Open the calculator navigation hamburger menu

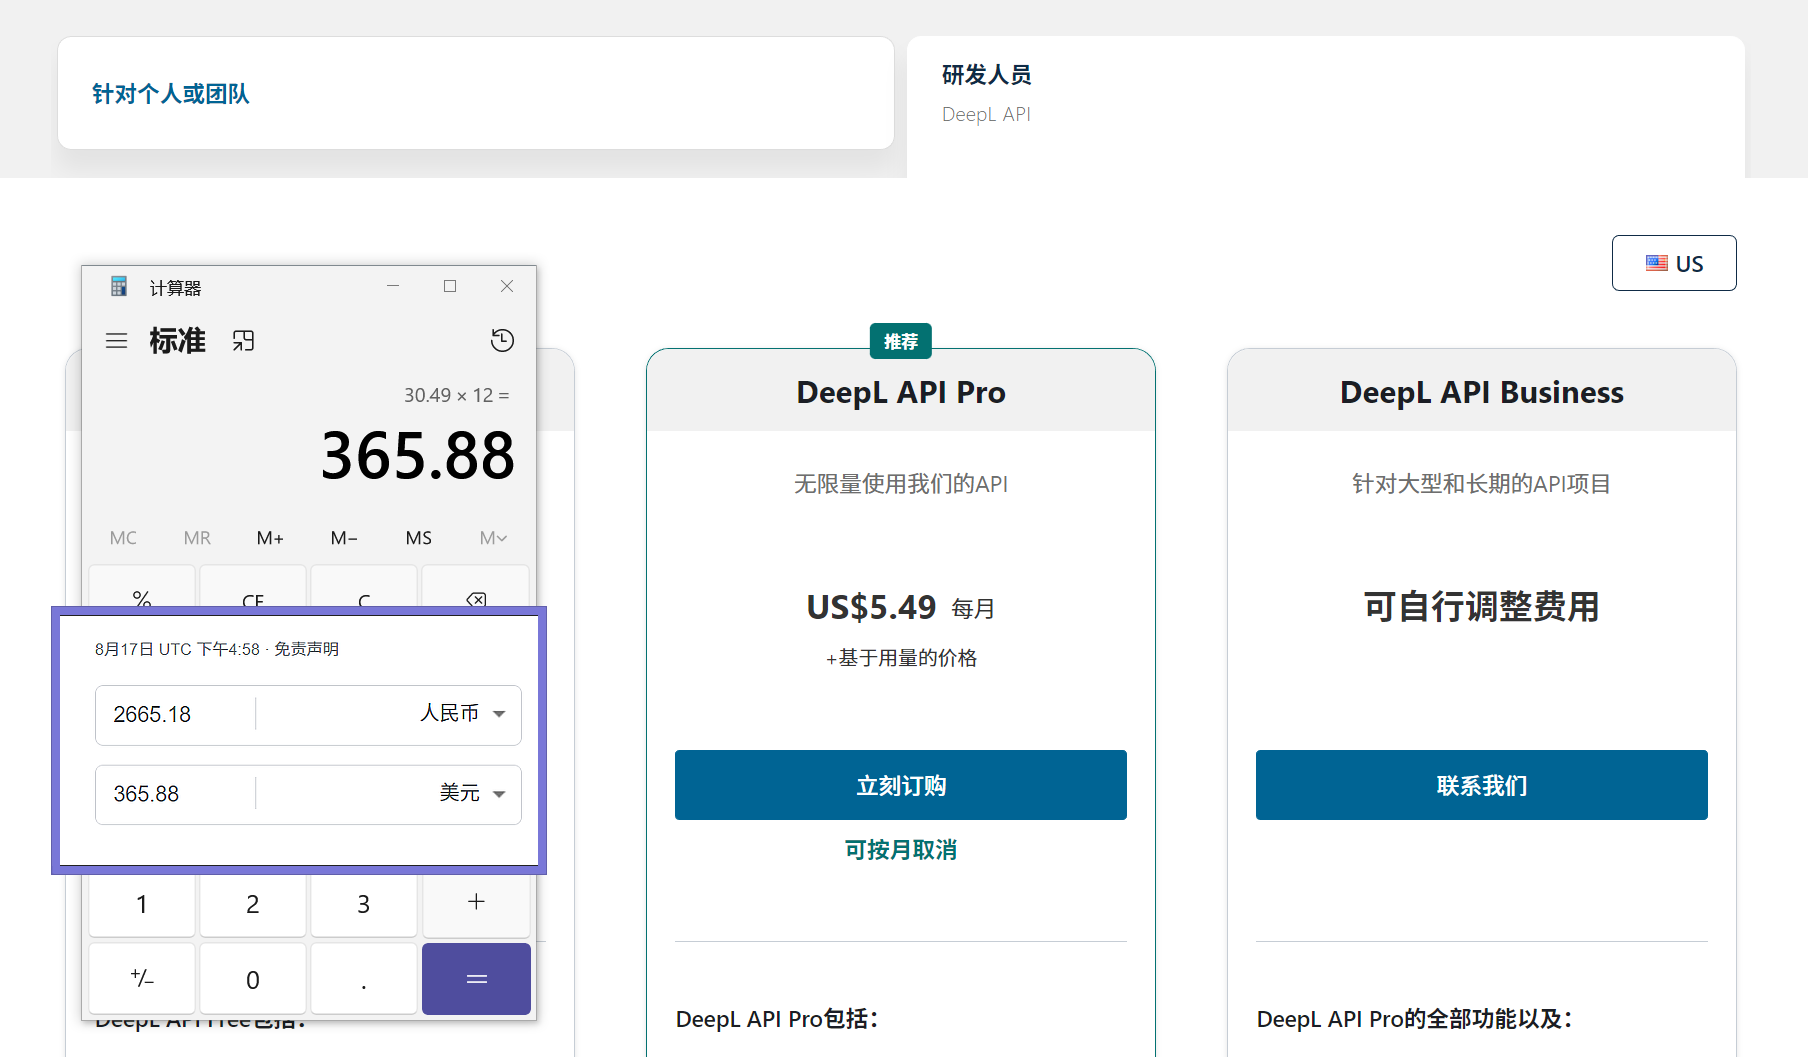117,341
